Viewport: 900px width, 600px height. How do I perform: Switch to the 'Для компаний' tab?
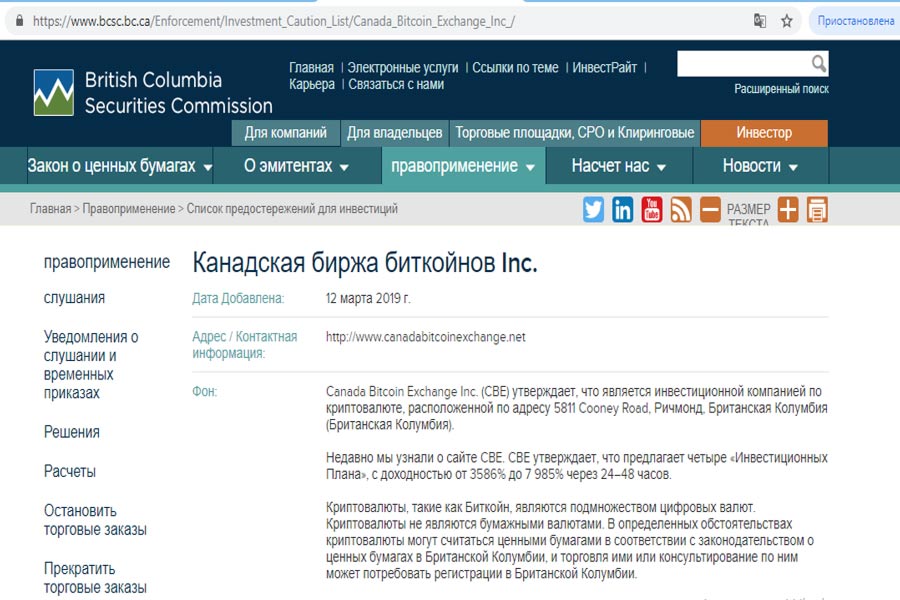[x=286, y=133]
